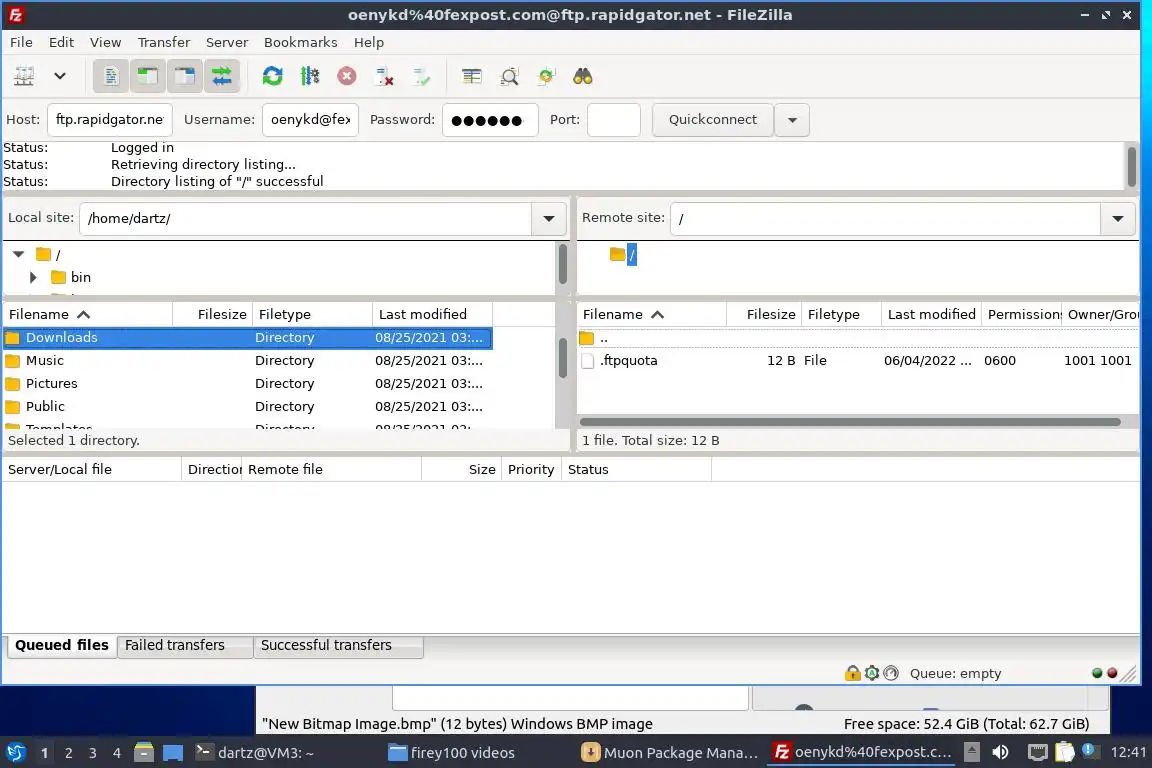Open the Transfer menu
This screenshot has width=1152, height=768.
[x=164, y=42]
